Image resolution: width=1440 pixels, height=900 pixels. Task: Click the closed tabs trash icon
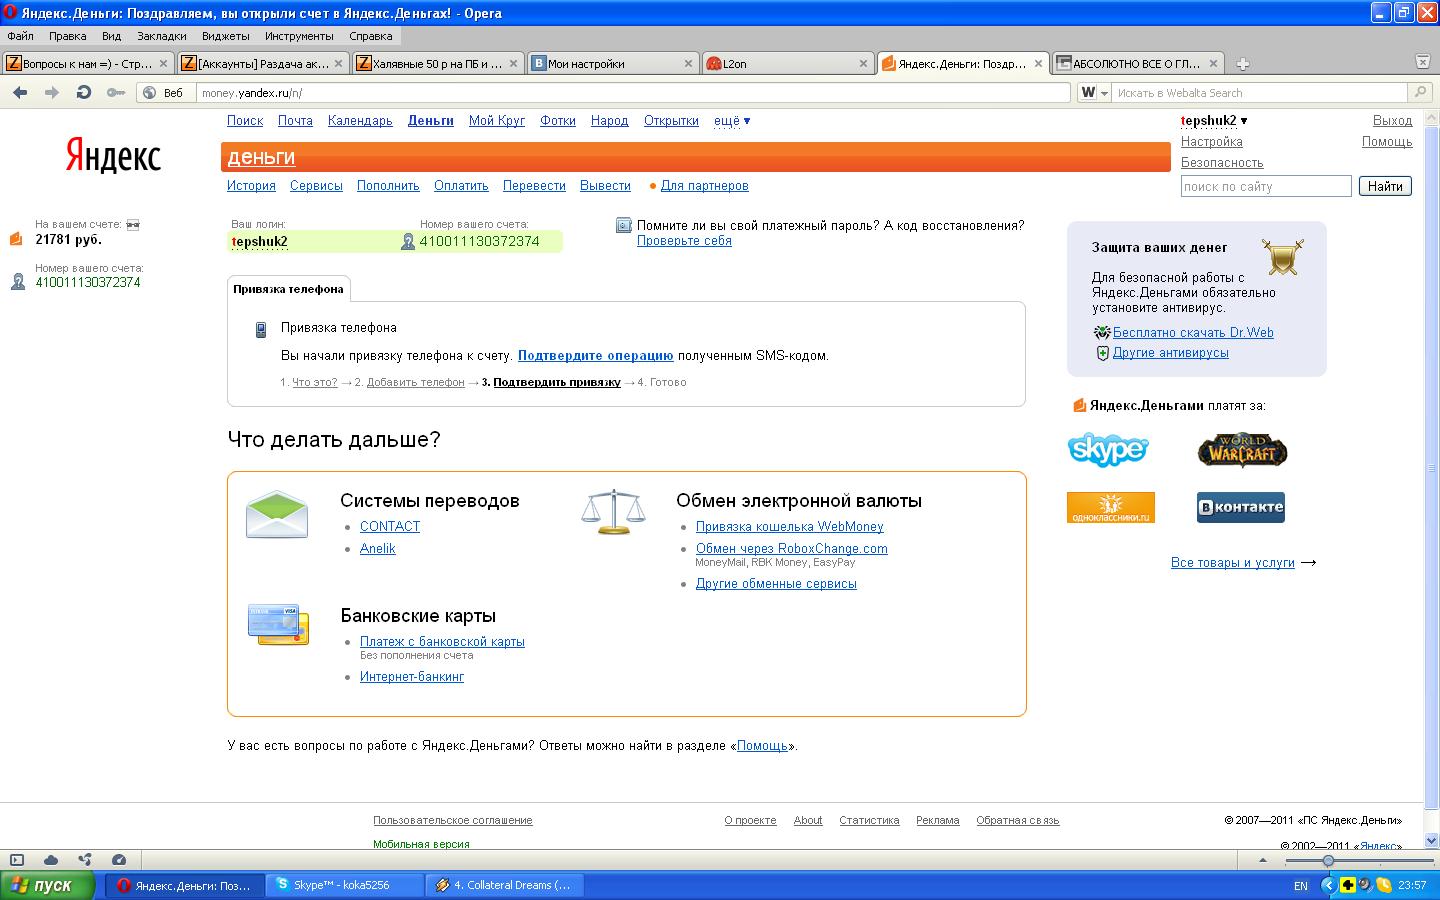tap(1422, 62)
